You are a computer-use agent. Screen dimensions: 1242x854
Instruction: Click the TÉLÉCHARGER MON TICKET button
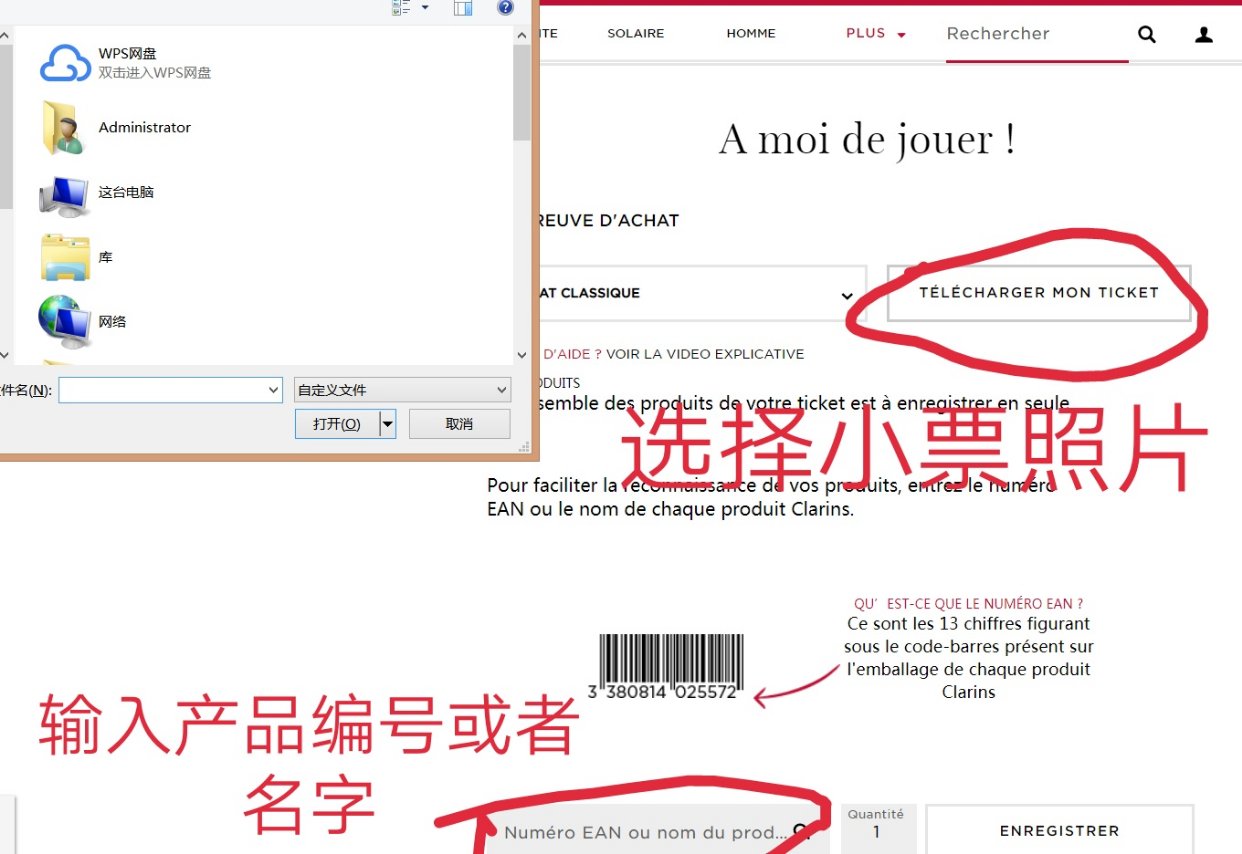[x=1039, y=293]
